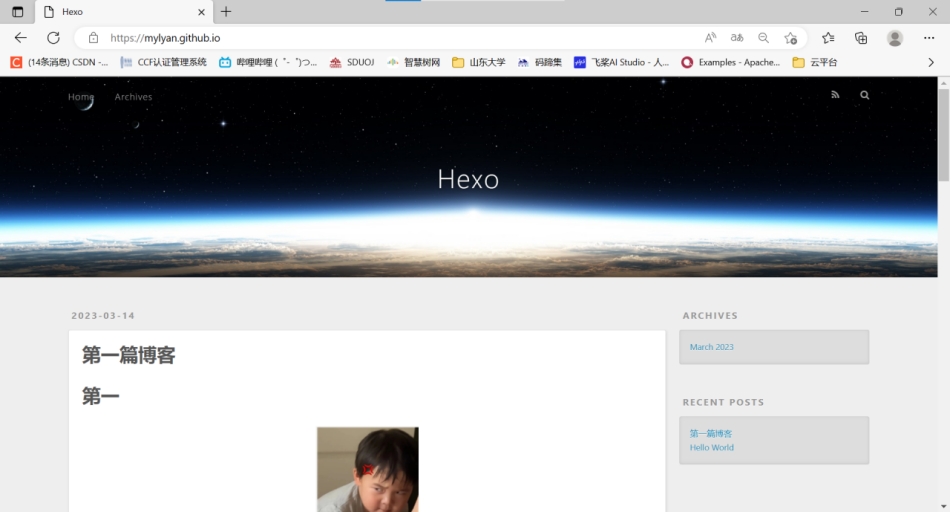
Task: Open the tab actions menu icon
Action: coord(17,12)
